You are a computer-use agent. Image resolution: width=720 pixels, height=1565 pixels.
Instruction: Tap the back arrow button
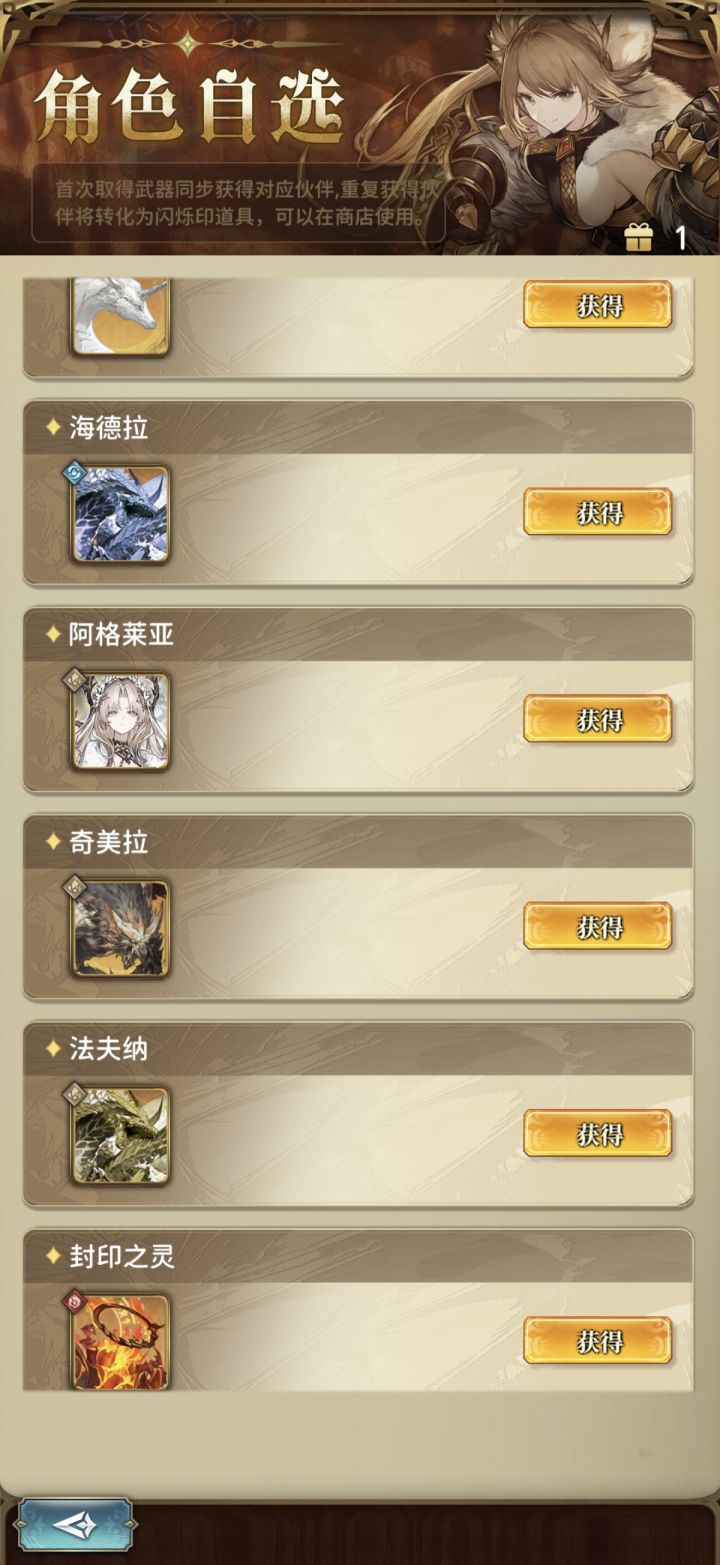(x=76, y=1524)
